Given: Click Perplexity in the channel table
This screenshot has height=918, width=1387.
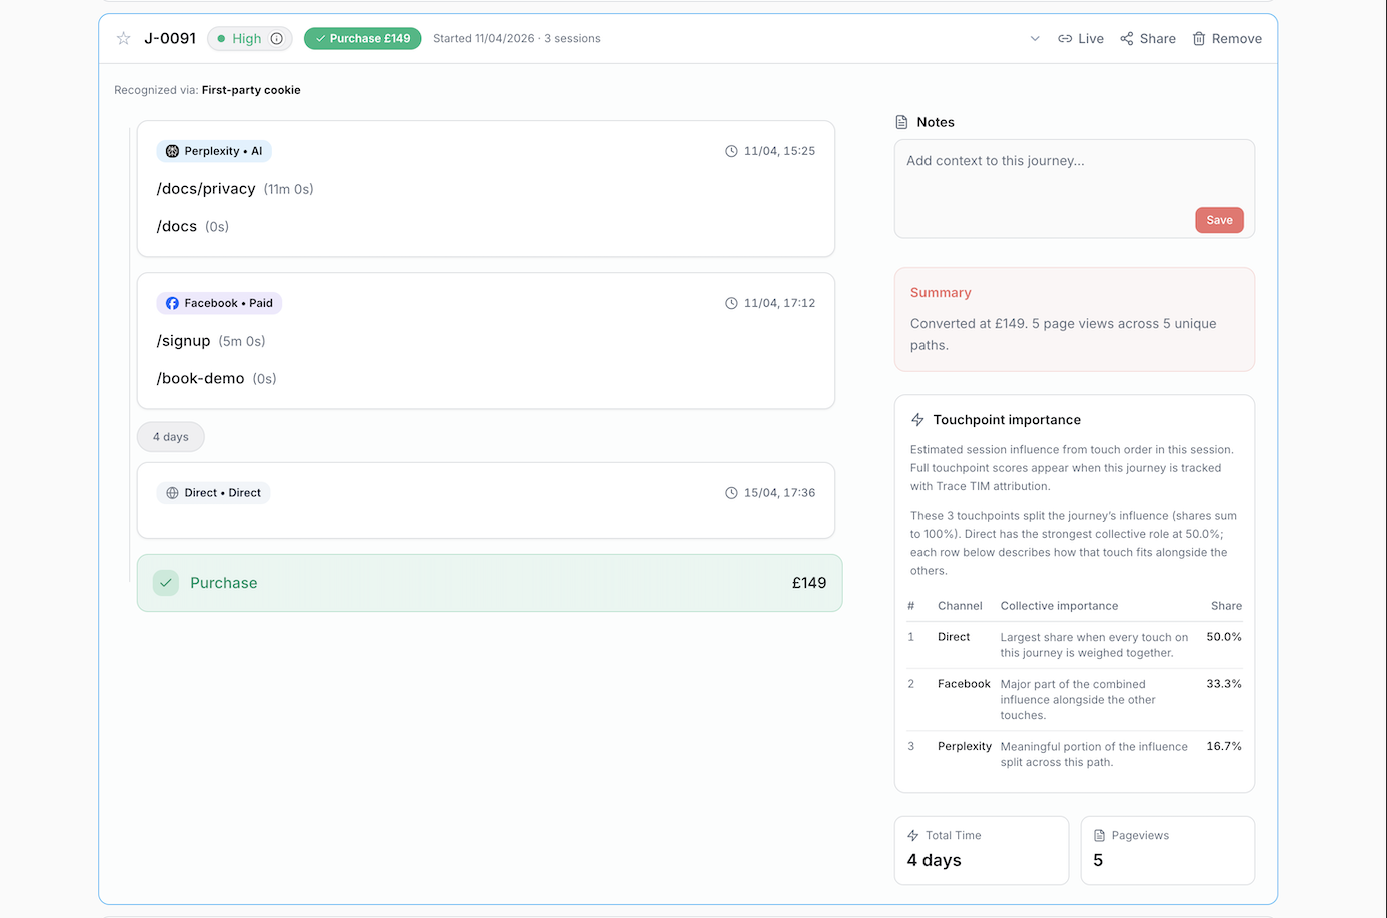Looking at the screenshot, I should point(965,746).
